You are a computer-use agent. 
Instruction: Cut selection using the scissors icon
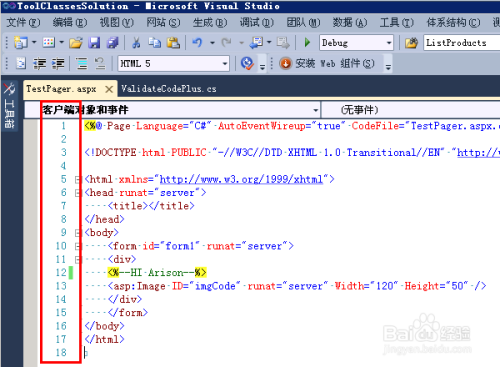pos(136,43)
